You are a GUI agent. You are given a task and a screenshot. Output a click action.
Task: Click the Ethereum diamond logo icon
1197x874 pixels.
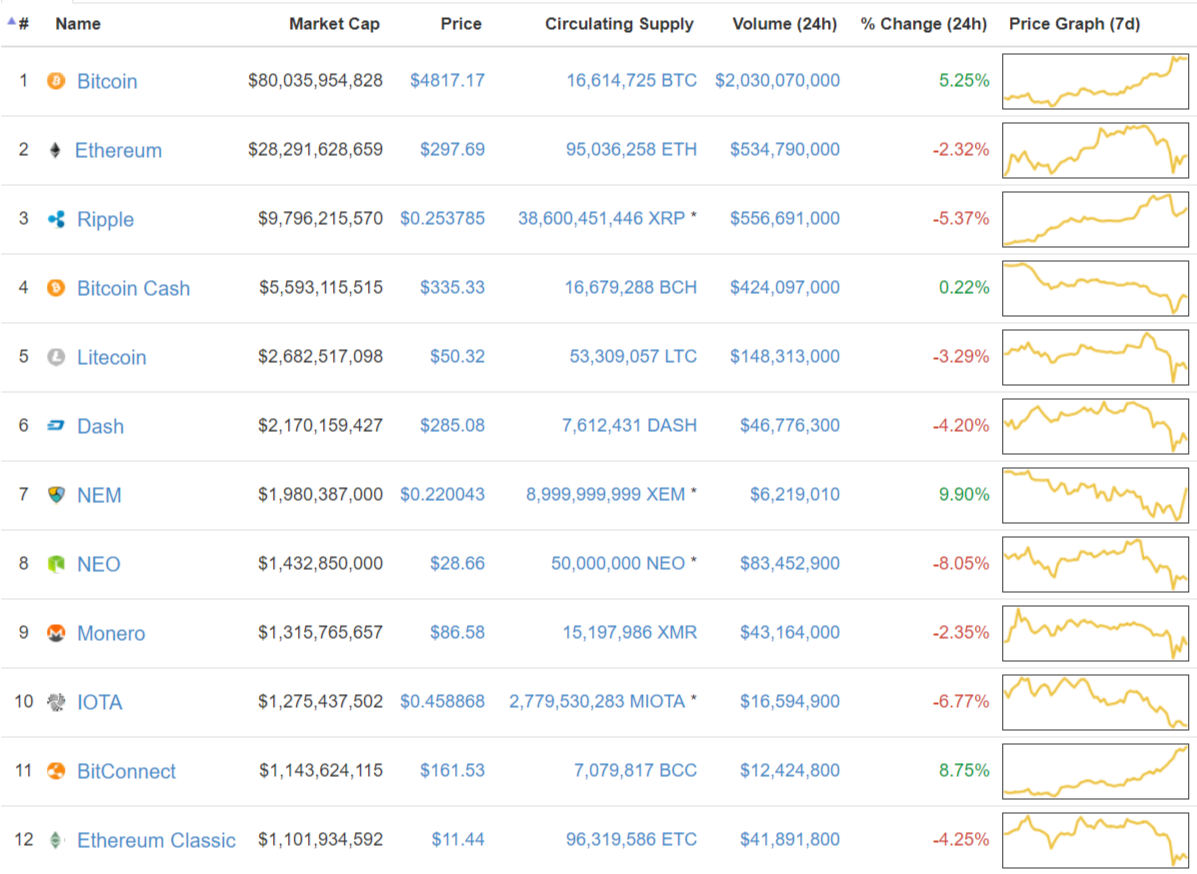point(55,150)
